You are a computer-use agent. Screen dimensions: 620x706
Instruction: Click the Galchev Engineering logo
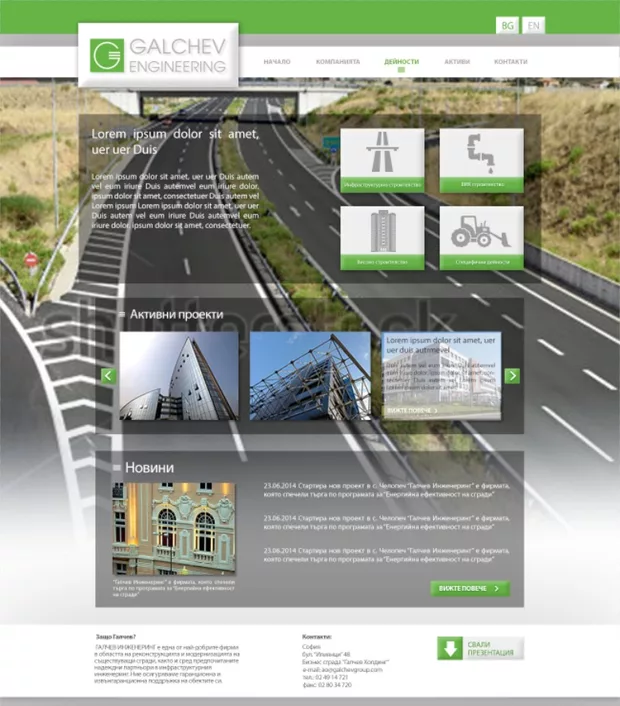[158, 55]
